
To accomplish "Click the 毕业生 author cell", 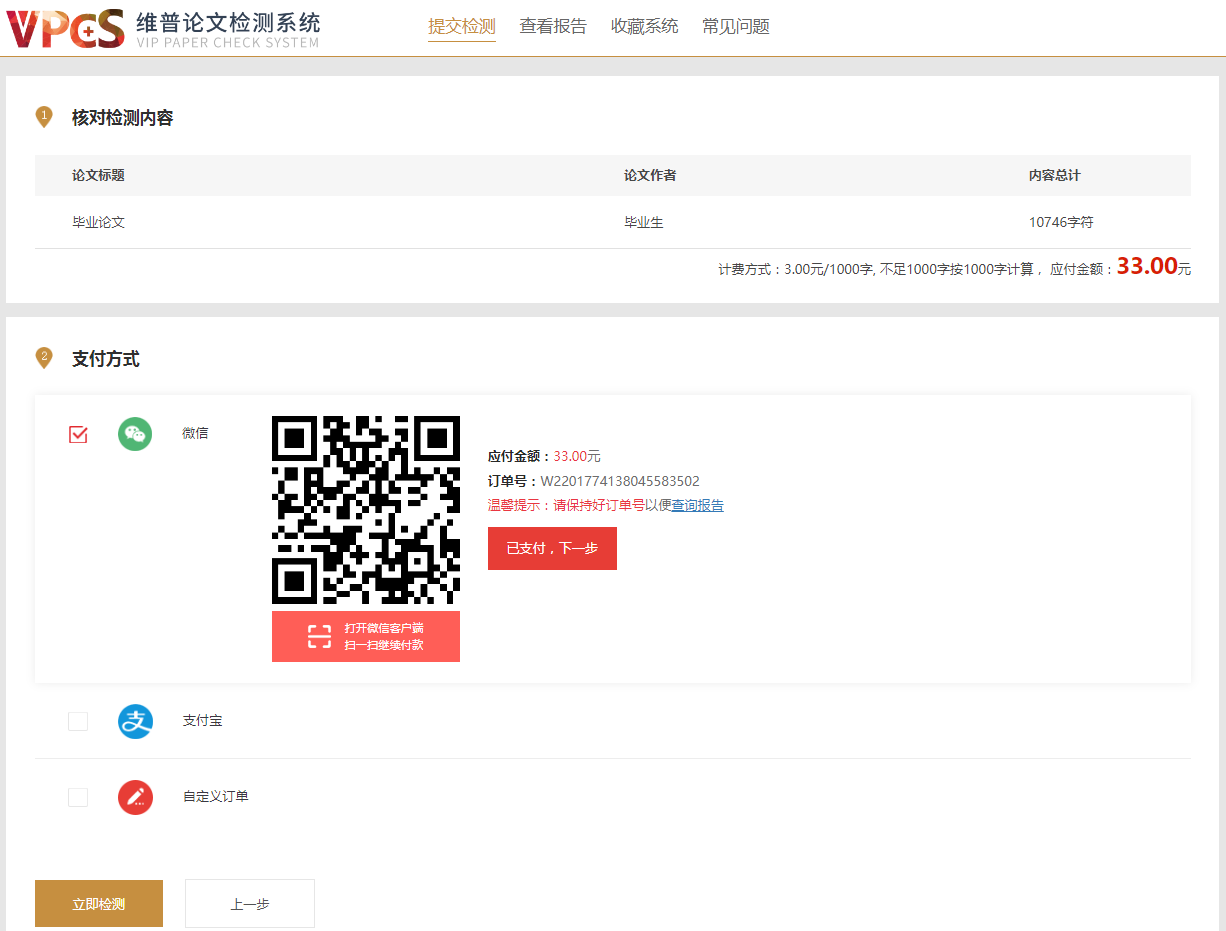I will [644, 222].
